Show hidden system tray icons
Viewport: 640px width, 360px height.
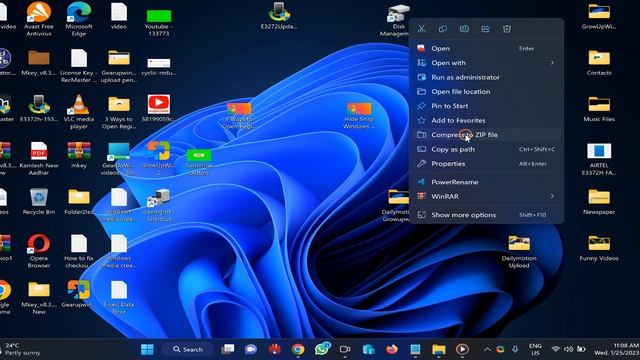(x=487, y=349)
